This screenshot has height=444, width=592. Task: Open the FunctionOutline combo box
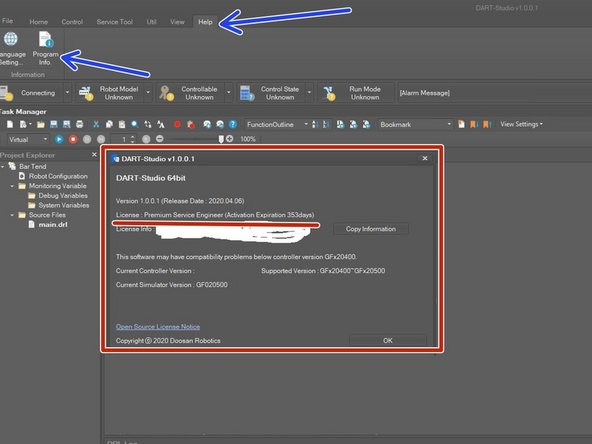(276, 124)
